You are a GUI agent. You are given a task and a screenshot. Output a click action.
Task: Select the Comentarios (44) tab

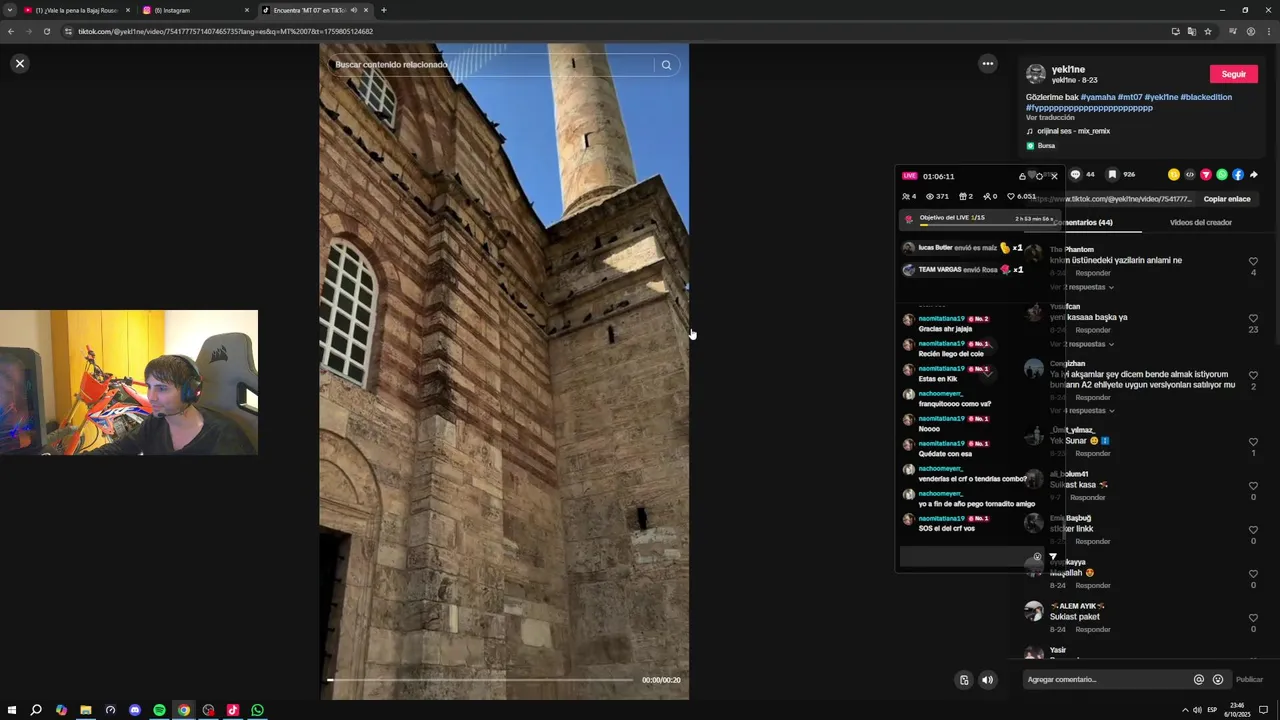pyautogui.click(x=1084, y=222)
